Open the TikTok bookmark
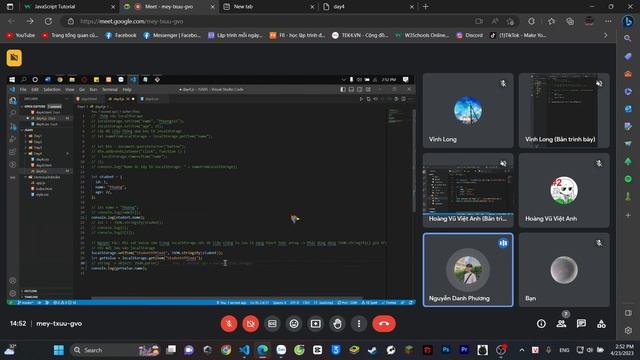 tap(518, 36)
